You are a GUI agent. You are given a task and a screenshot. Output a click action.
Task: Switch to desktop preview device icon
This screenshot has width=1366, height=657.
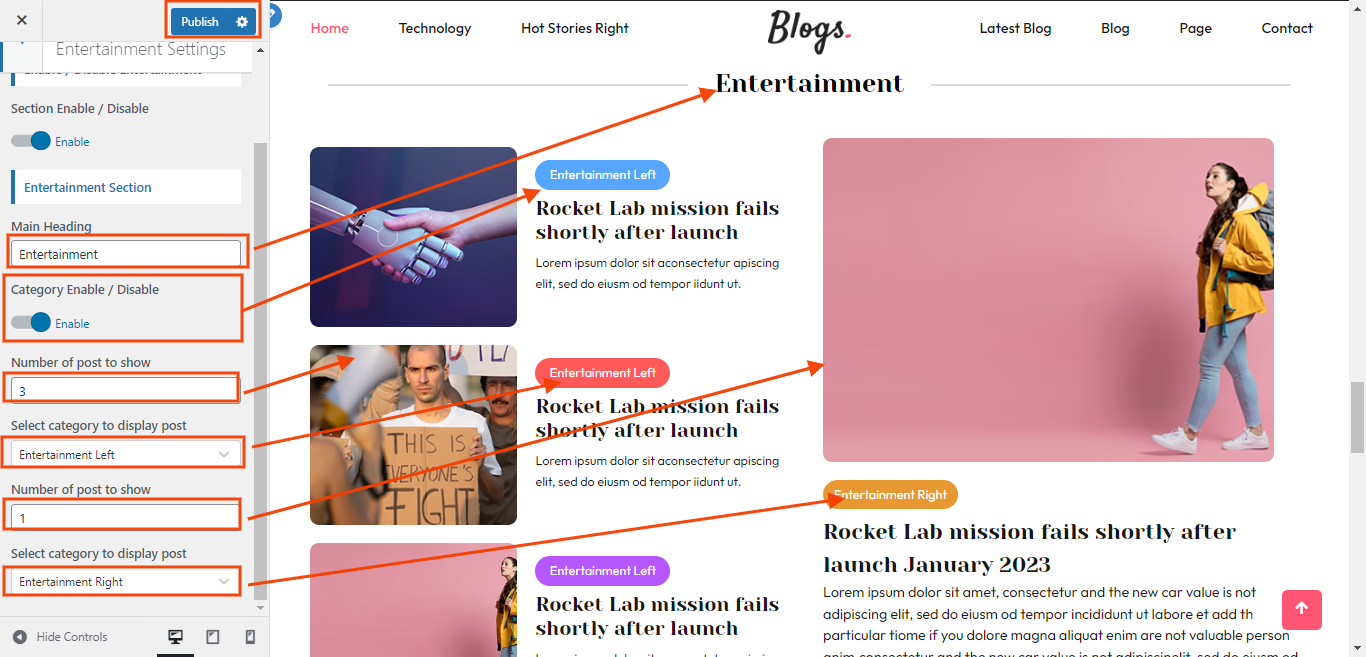tap(175, 637)
